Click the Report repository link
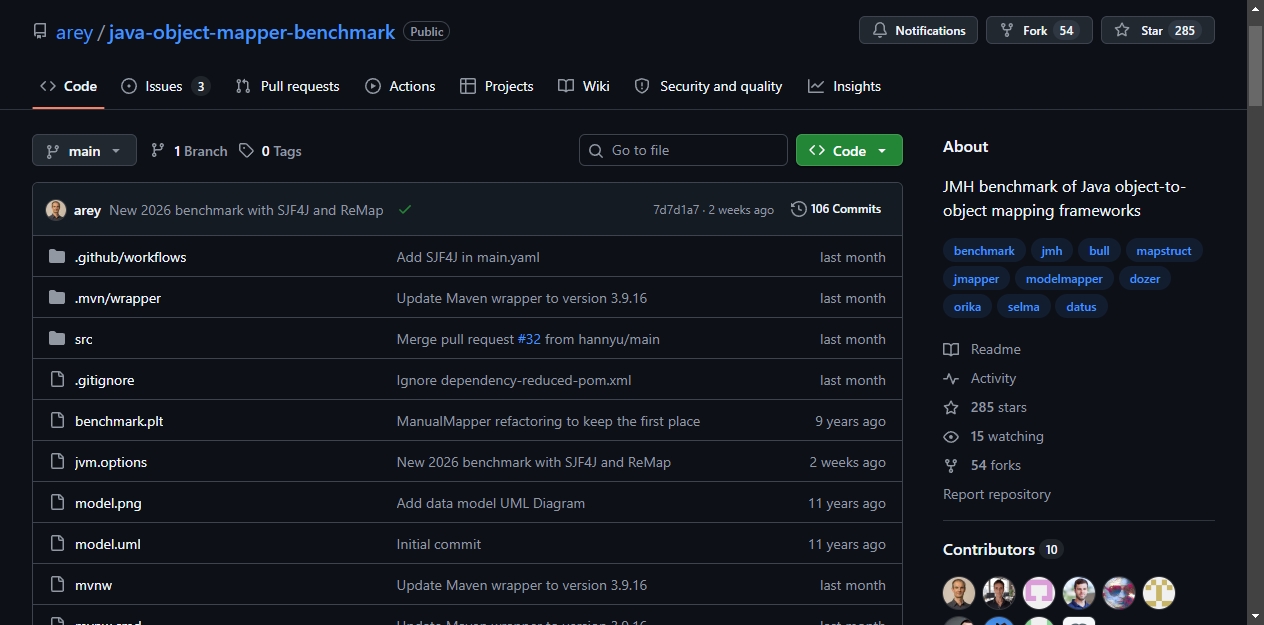The height and width of the screenshot is (625, 1264). [997, 494]
